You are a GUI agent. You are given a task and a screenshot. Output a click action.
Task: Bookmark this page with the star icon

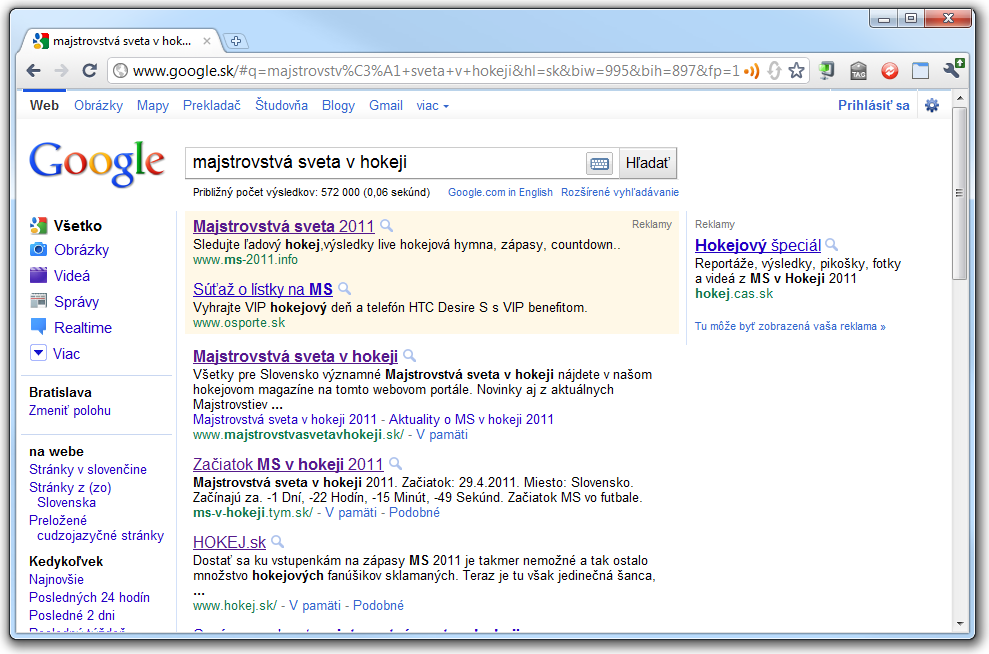pyautogui.click(x=796, y=71)
